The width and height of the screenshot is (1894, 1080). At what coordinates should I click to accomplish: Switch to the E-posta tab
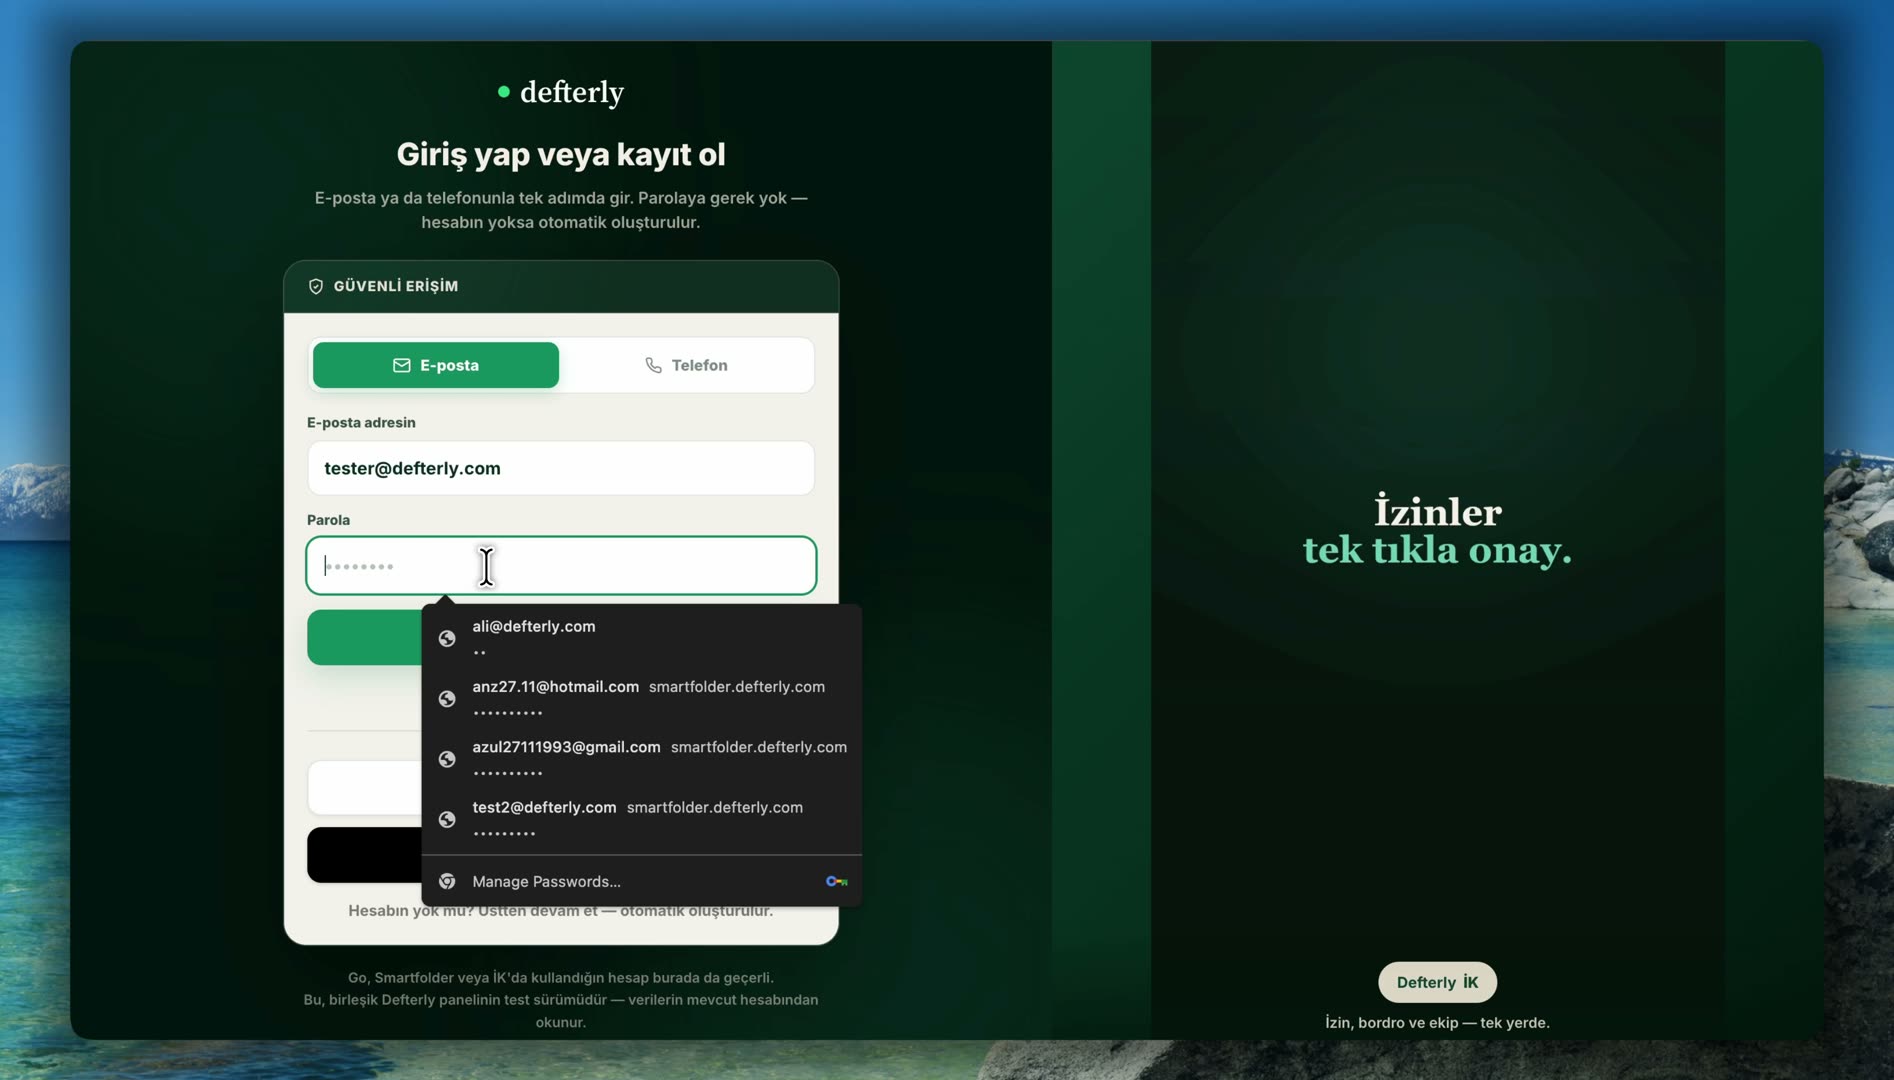pyautogui.click(x=436, y=365)
